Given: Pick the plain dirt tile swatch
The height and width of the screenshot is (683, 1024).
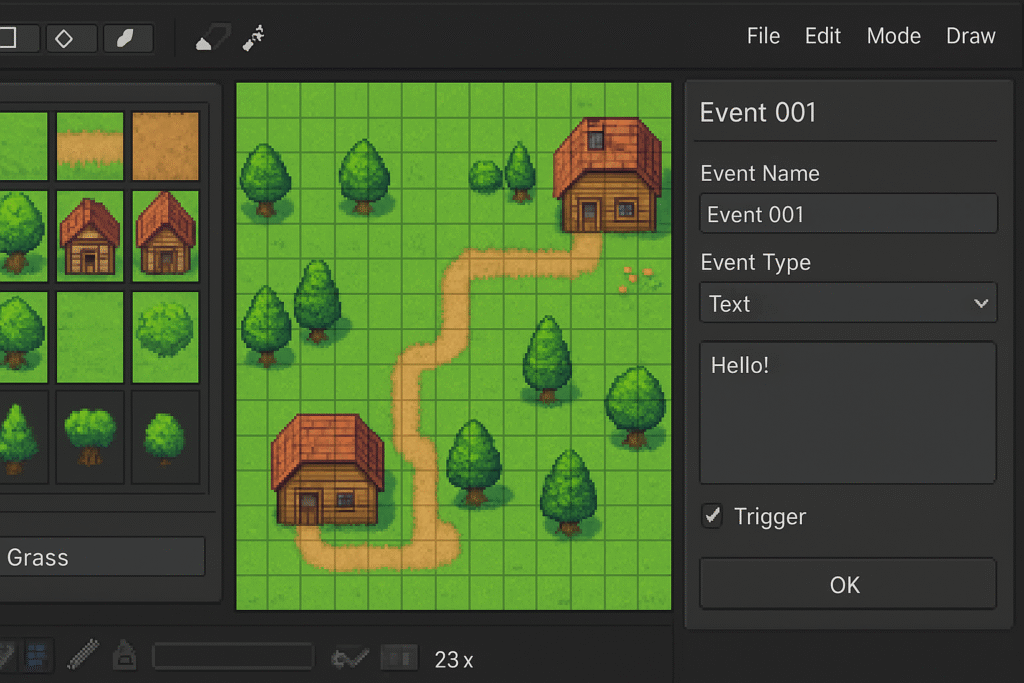Looking at the screenshot, I should click(x=165, y=146).
